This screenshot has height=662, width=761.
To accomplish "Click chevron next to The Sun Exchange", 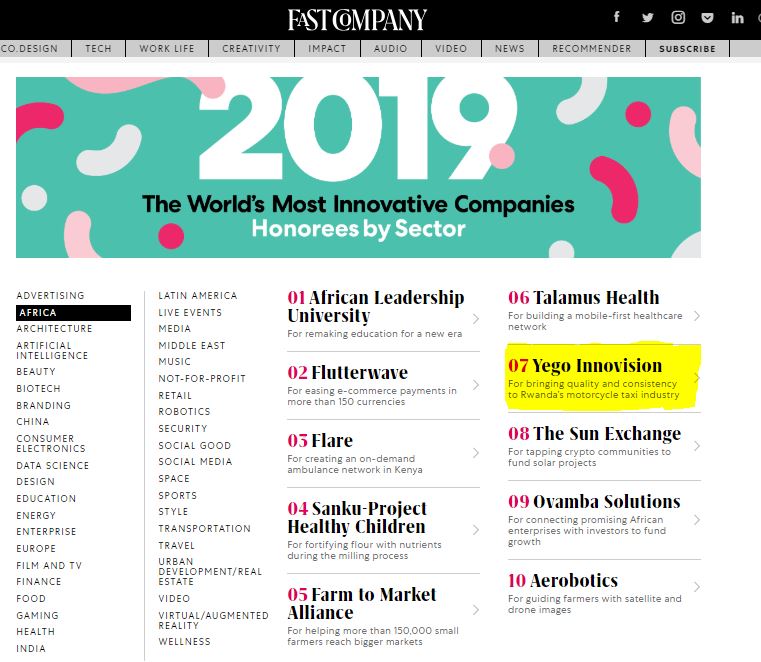I will coord(697,446).
